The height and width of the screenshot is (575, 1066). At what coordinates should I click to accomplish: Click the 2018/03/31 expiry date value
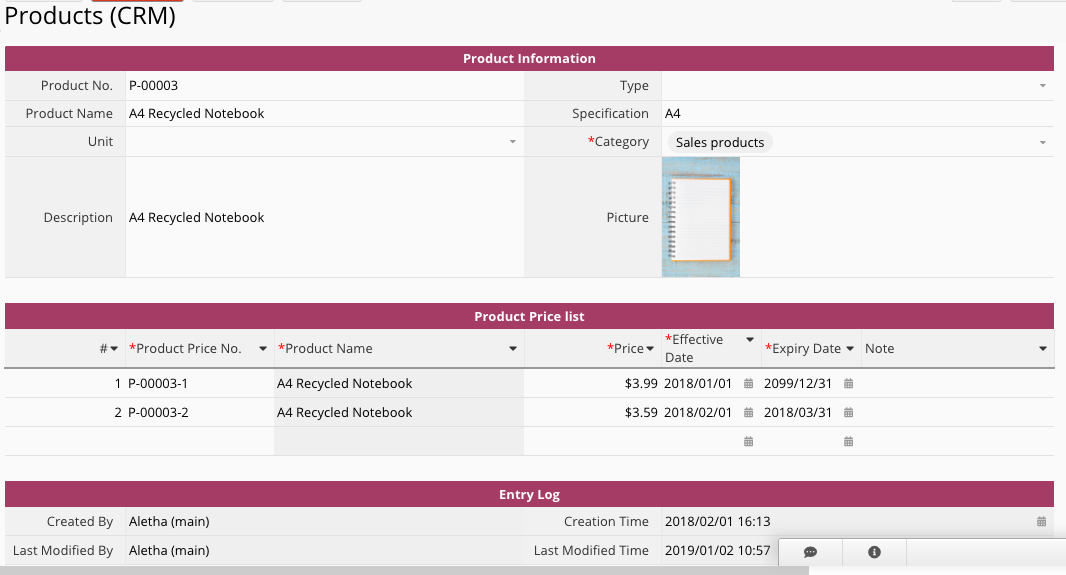pyautogui.click(x=798, y=413)
